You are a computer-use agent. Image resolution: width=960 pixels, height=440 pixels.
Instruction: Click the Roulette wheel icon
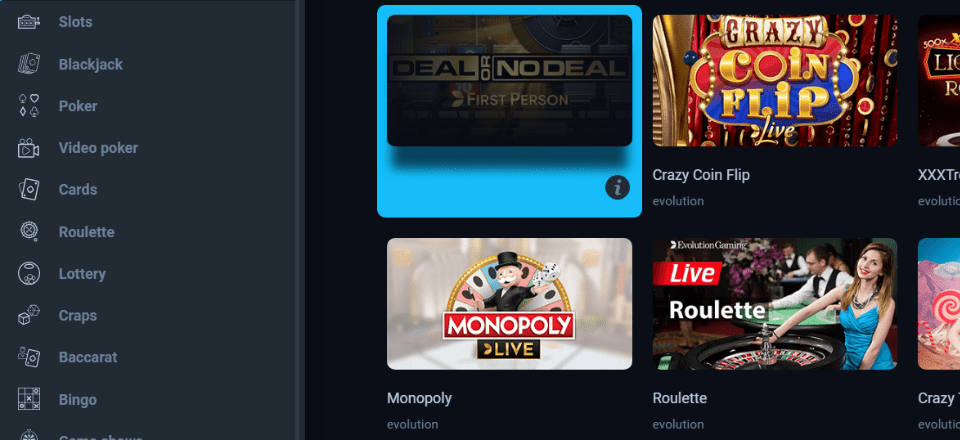click(29, 232)
